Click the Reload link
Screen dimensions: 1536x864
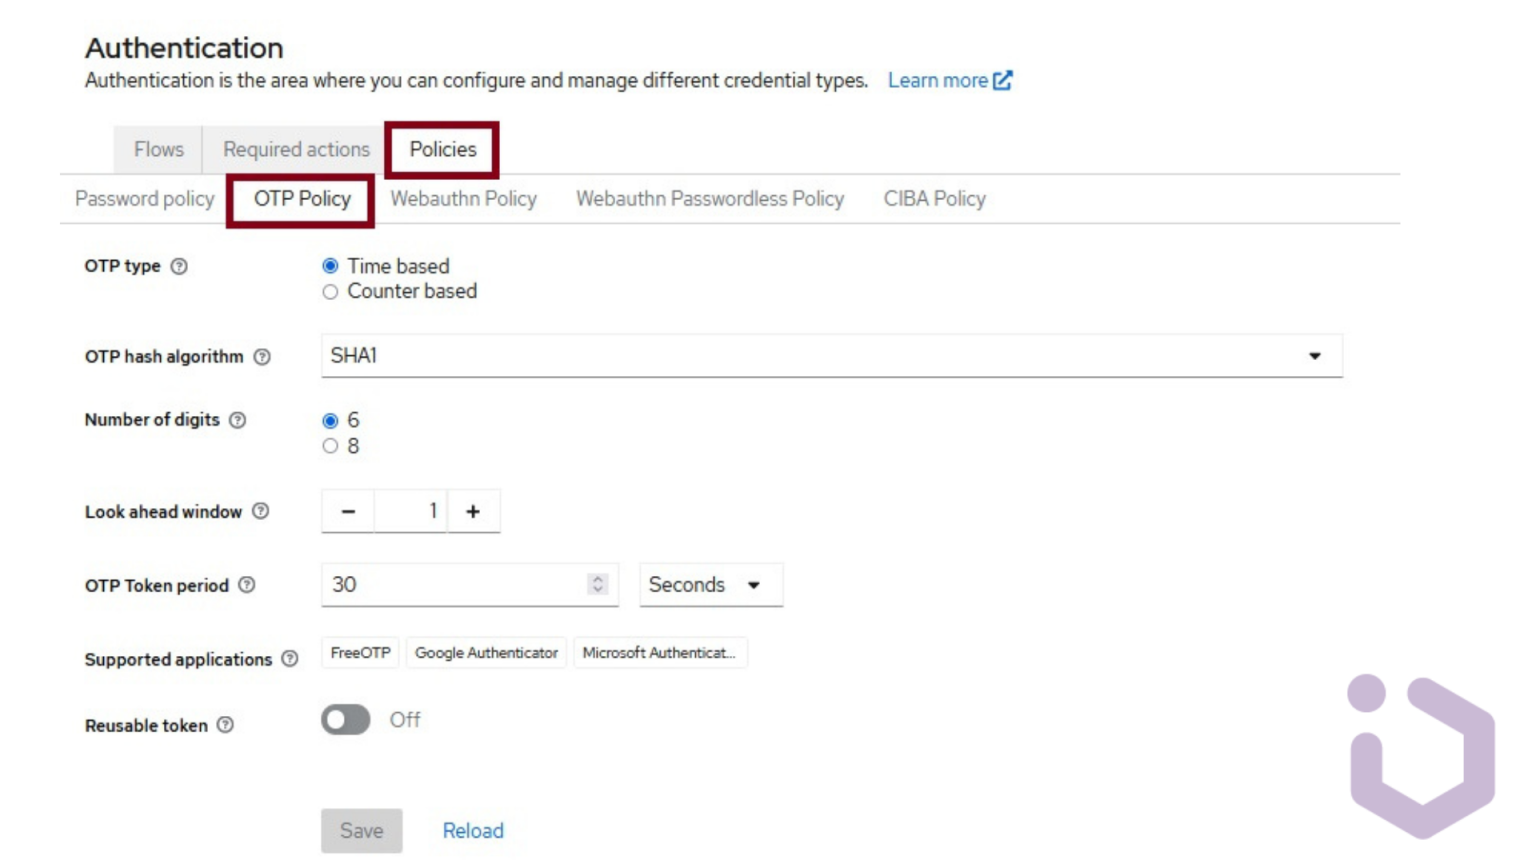click(472, 831)
